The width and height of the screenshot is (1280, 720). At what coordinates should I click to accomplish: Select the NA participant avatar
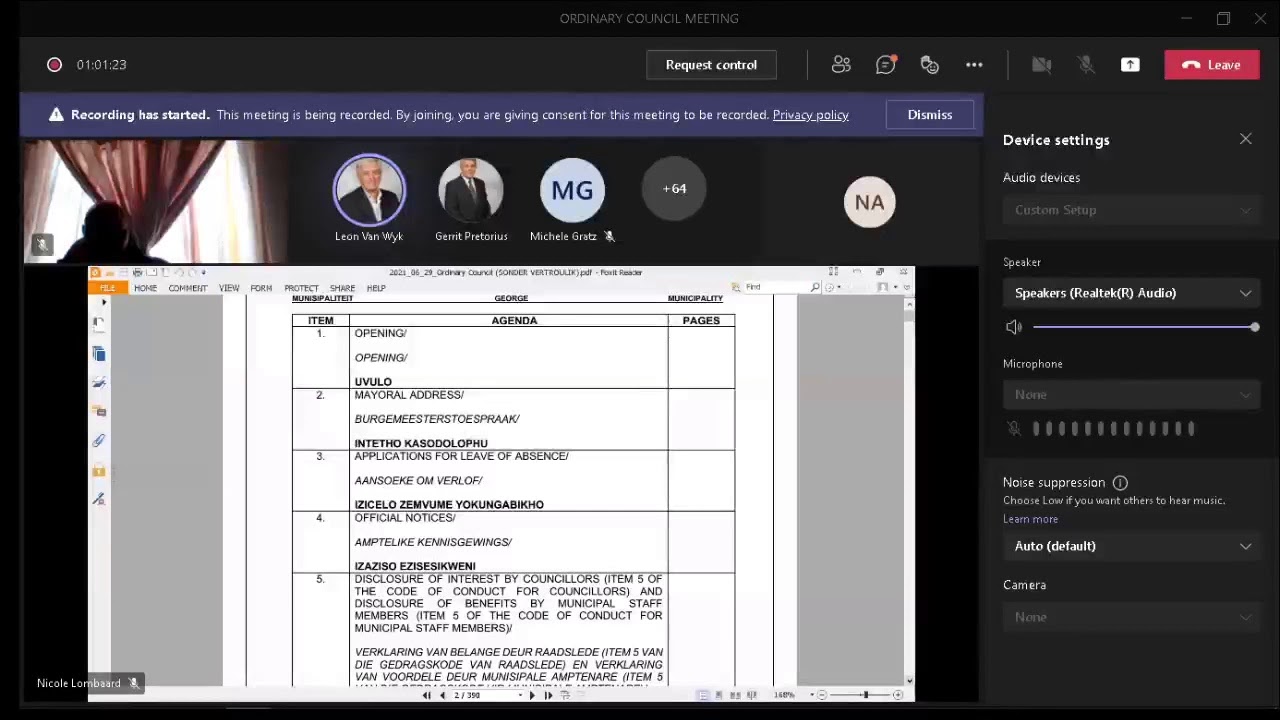[x=869, y=202]
